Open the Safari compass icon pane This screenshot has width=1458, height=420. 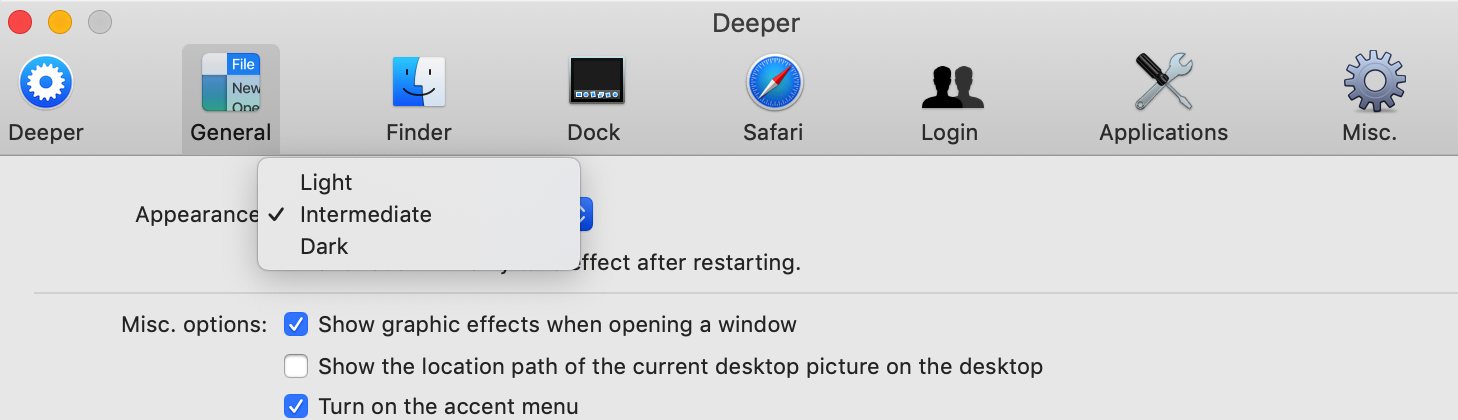tap(774, 82)
